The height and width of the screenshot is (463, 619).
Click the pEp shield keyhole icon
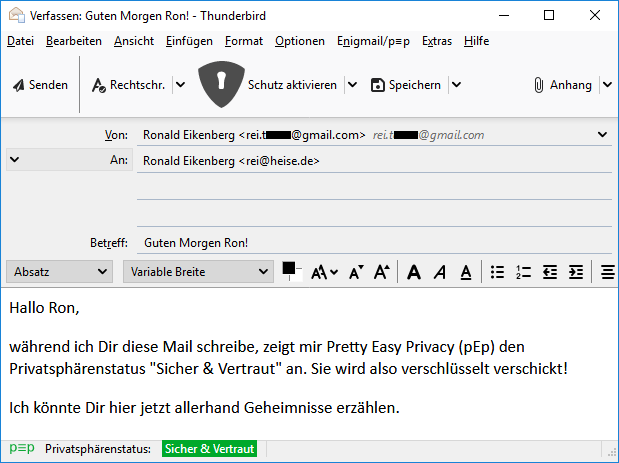(221, 84)
